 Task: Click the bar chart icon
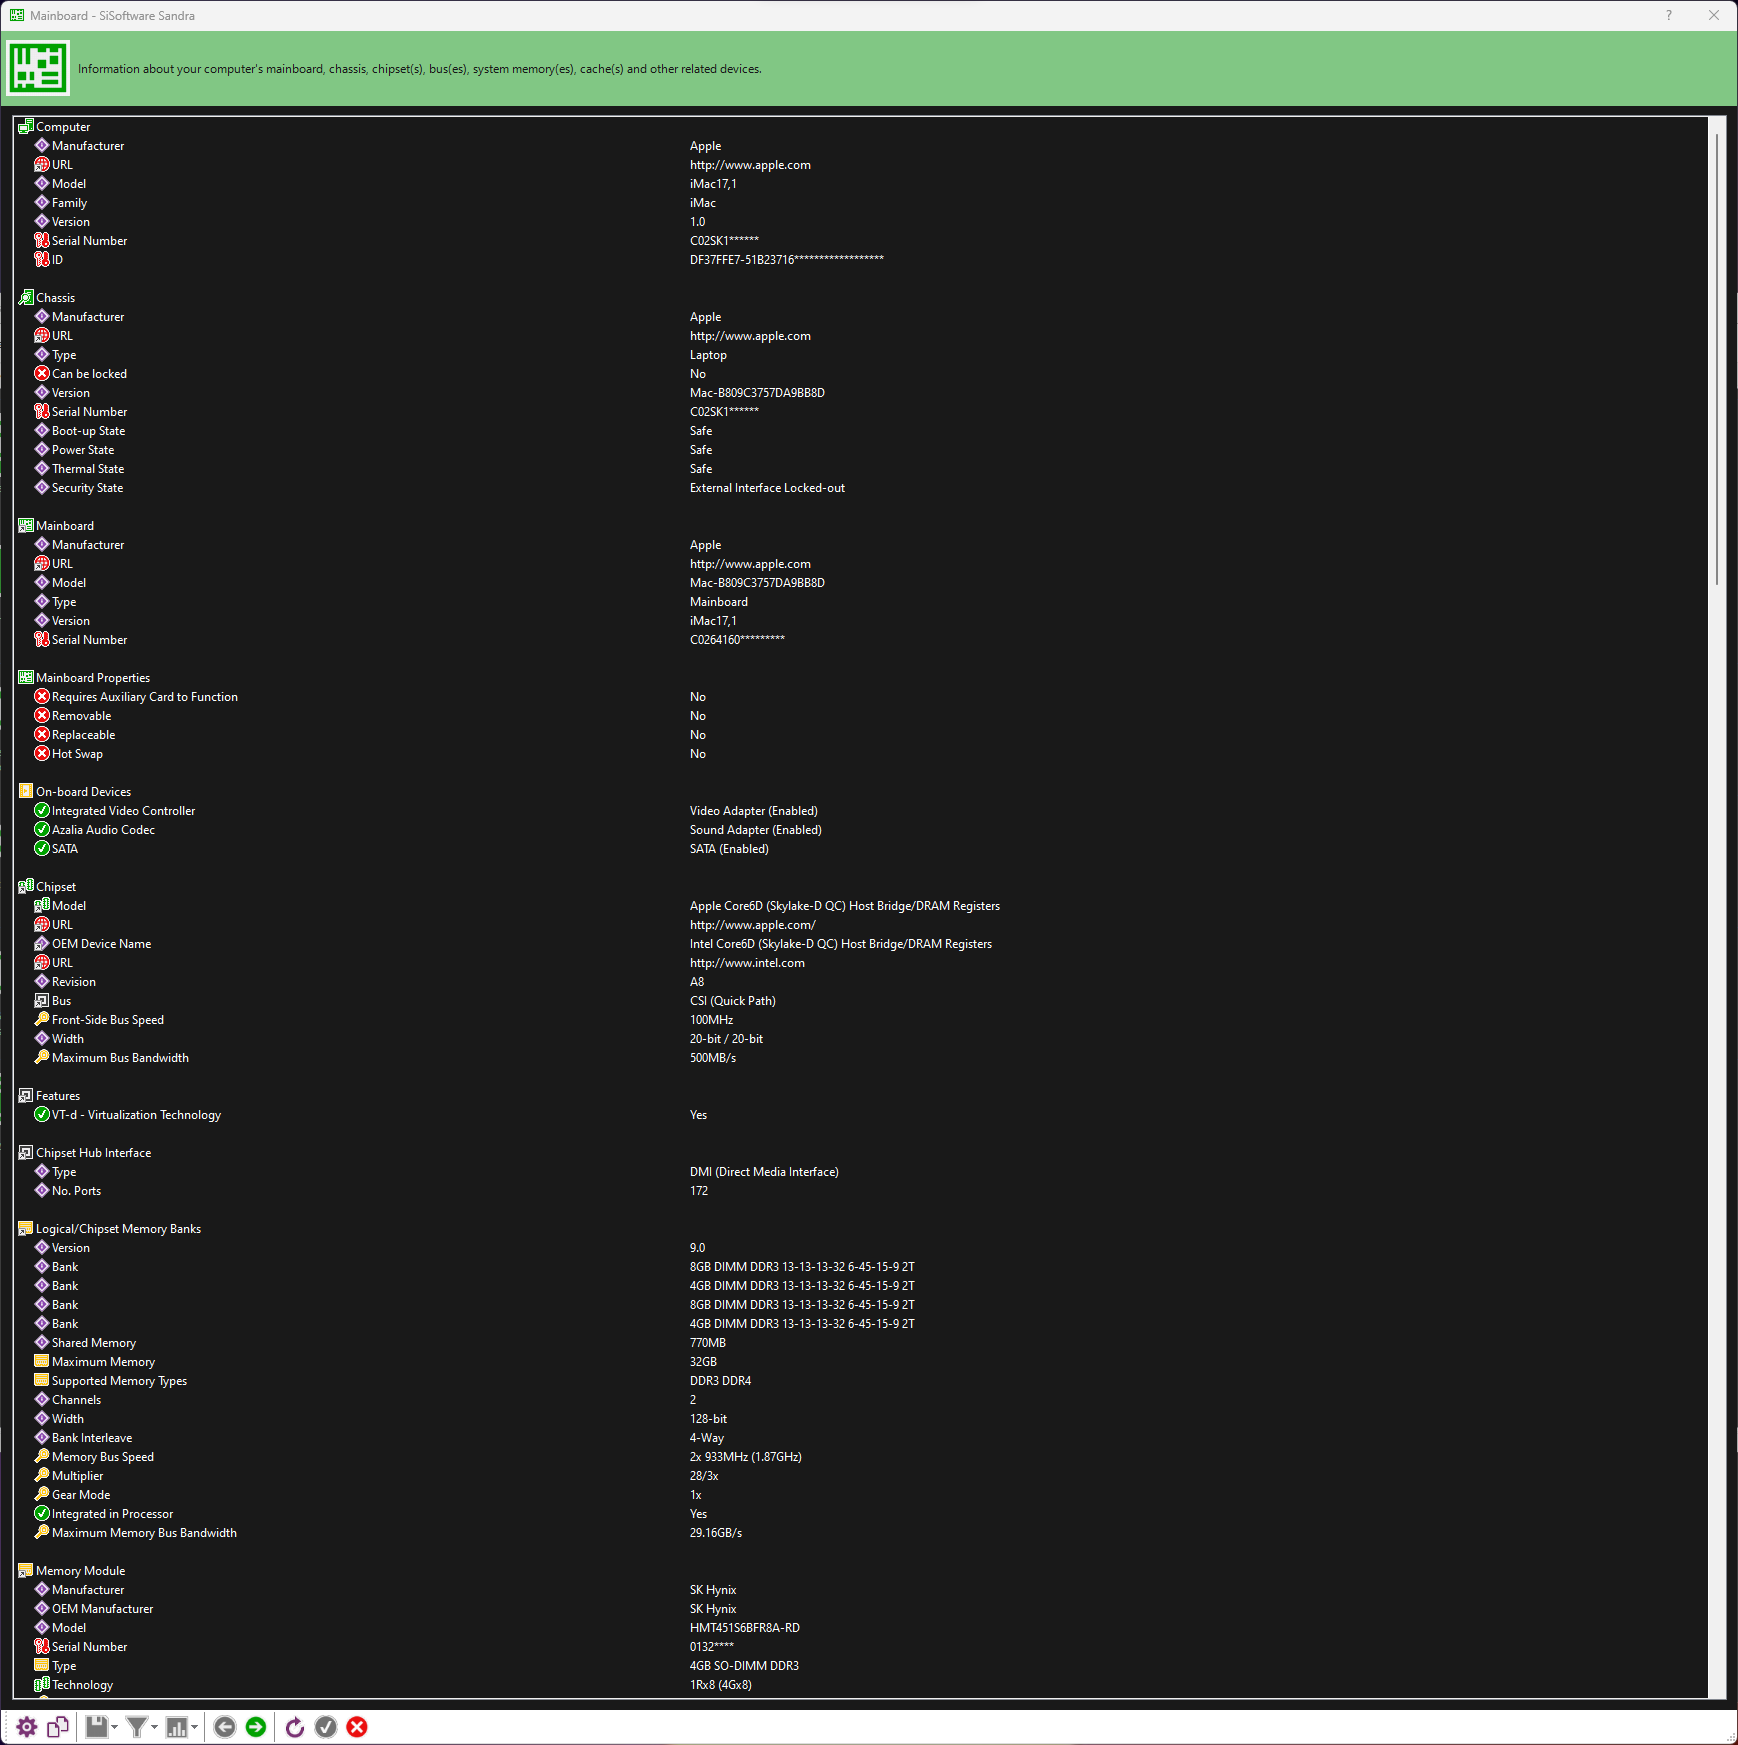tap(176, 1727)
